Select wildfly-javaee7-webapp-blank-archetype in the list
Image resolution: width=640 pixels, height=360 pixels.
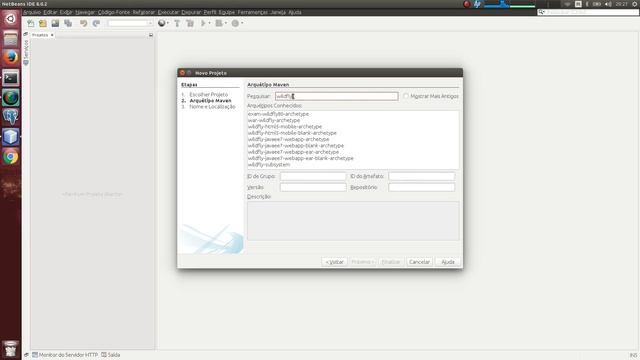coord(296,146)
